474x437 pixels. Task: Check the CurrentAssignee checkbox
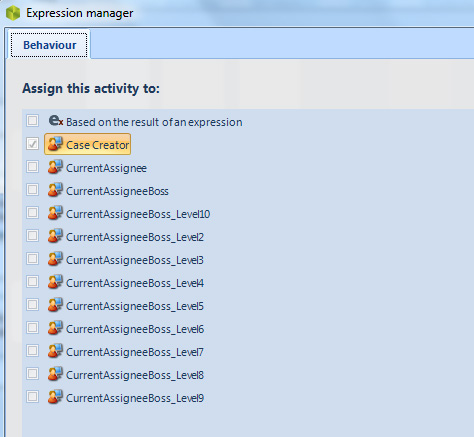pos(32,167)
